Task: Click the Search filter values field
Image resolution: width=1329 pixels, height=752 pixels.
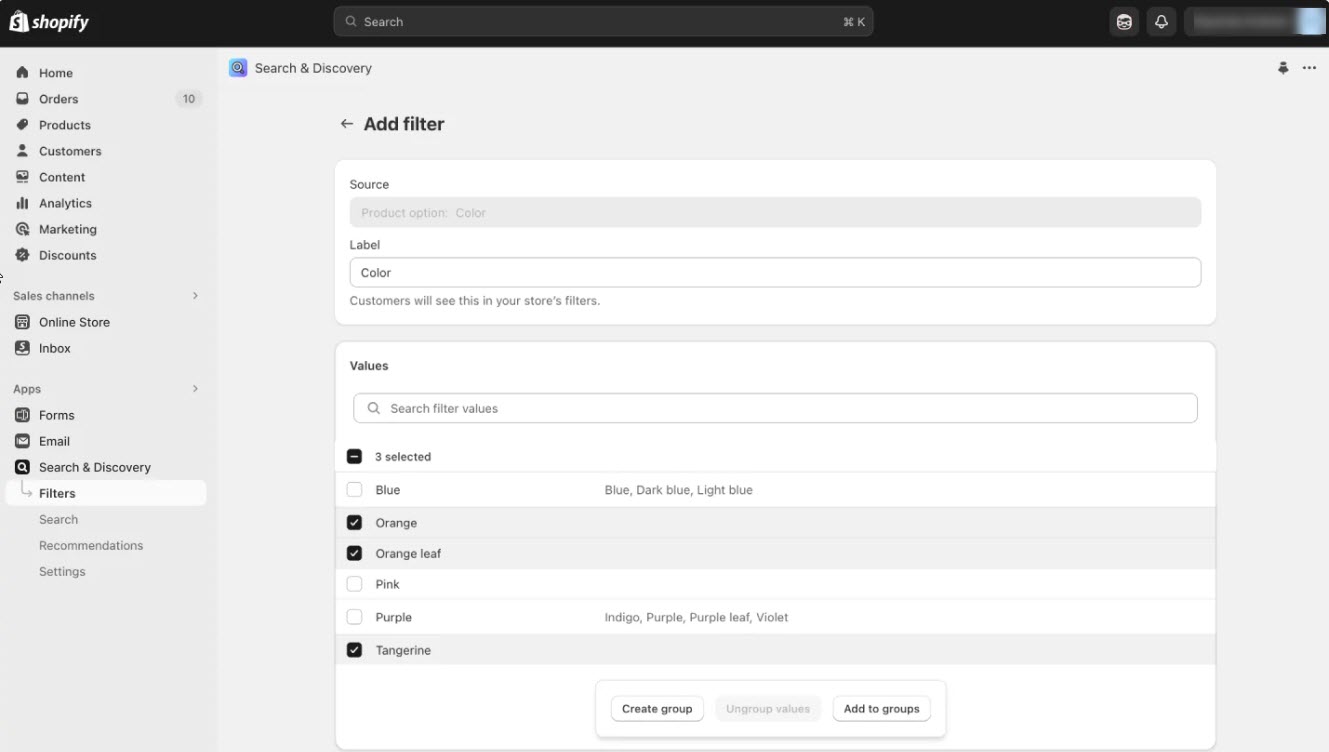Action: [775, 408]
